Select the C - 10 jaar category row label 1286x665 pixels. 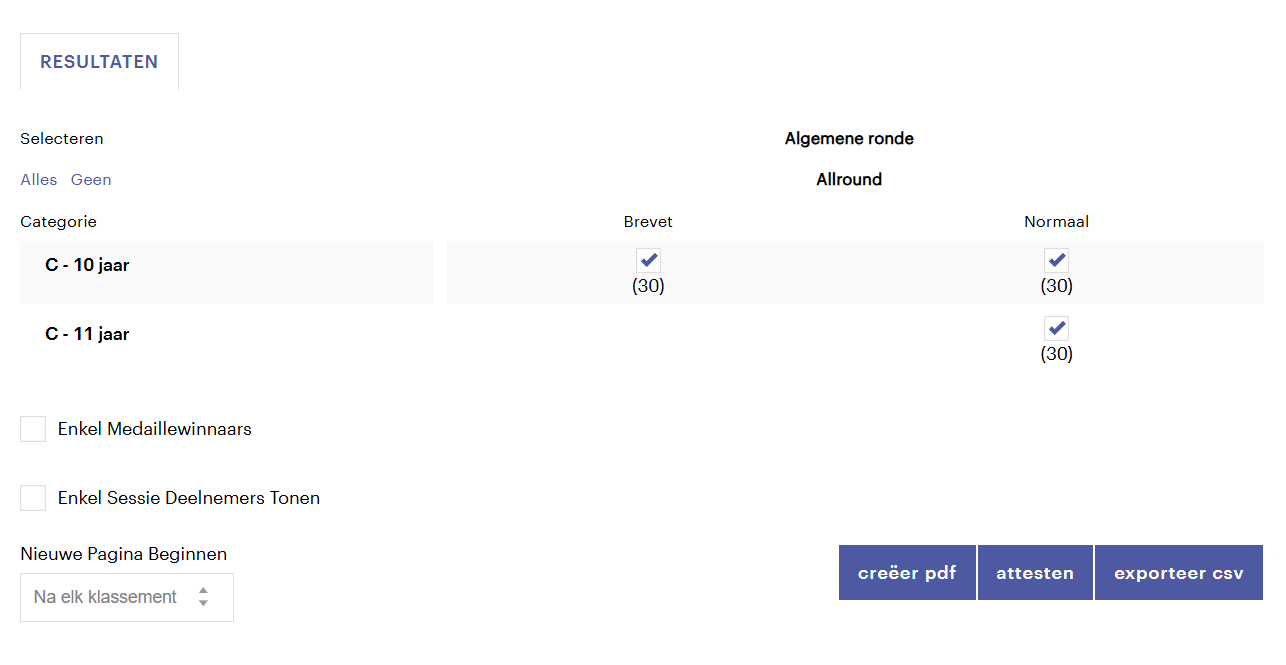tap(87, 266)
